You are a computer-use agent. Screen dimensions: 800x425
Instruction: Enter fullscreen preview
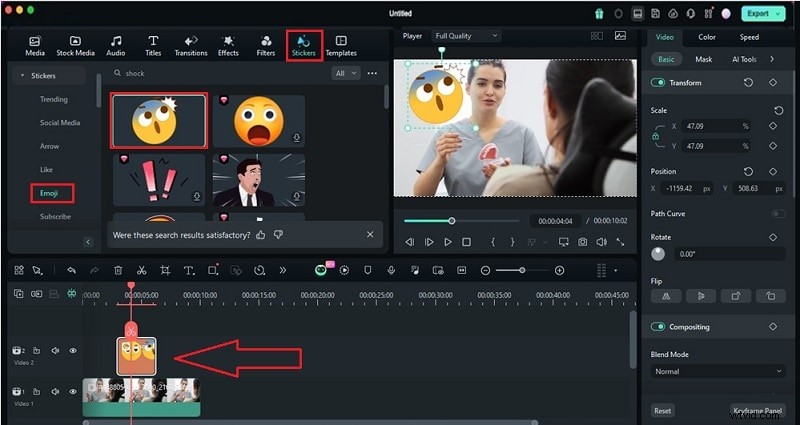tap(620, 242)
